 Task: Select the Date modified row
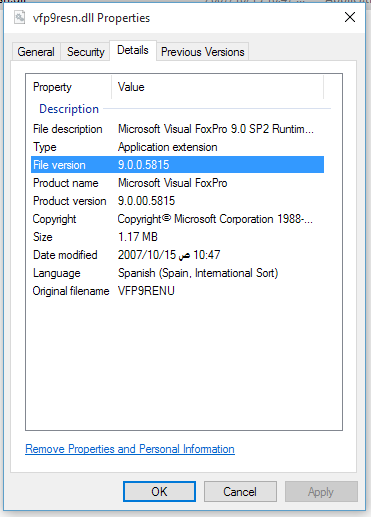(x=177, y=255)
